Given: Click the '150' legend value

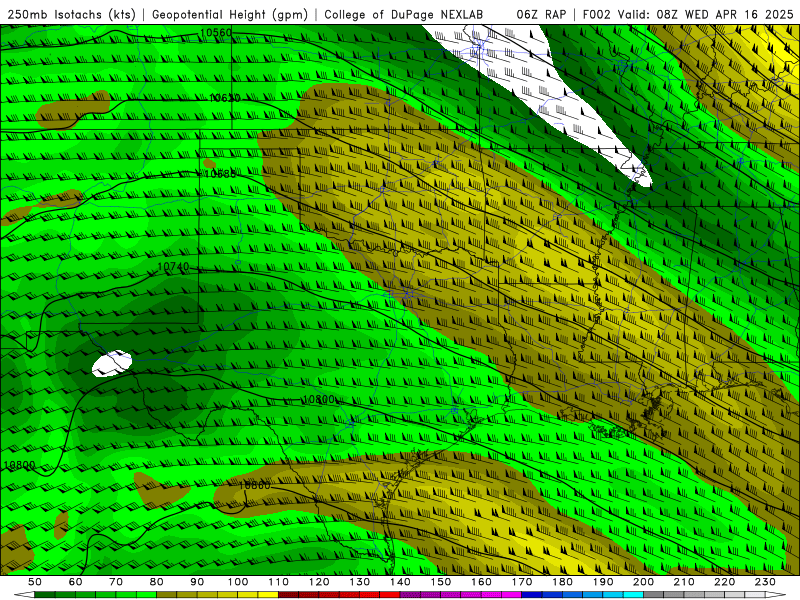Looking at the screenshot, I should 441,582.
